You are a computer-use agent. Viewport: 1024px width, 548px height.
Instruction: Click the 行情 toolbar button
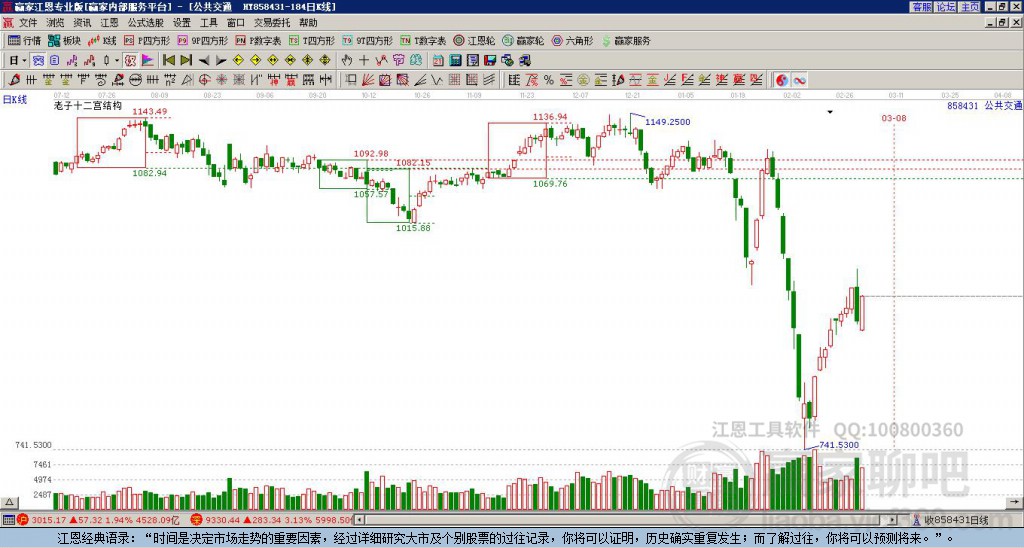pyautogui.click(x=25, y=40)
